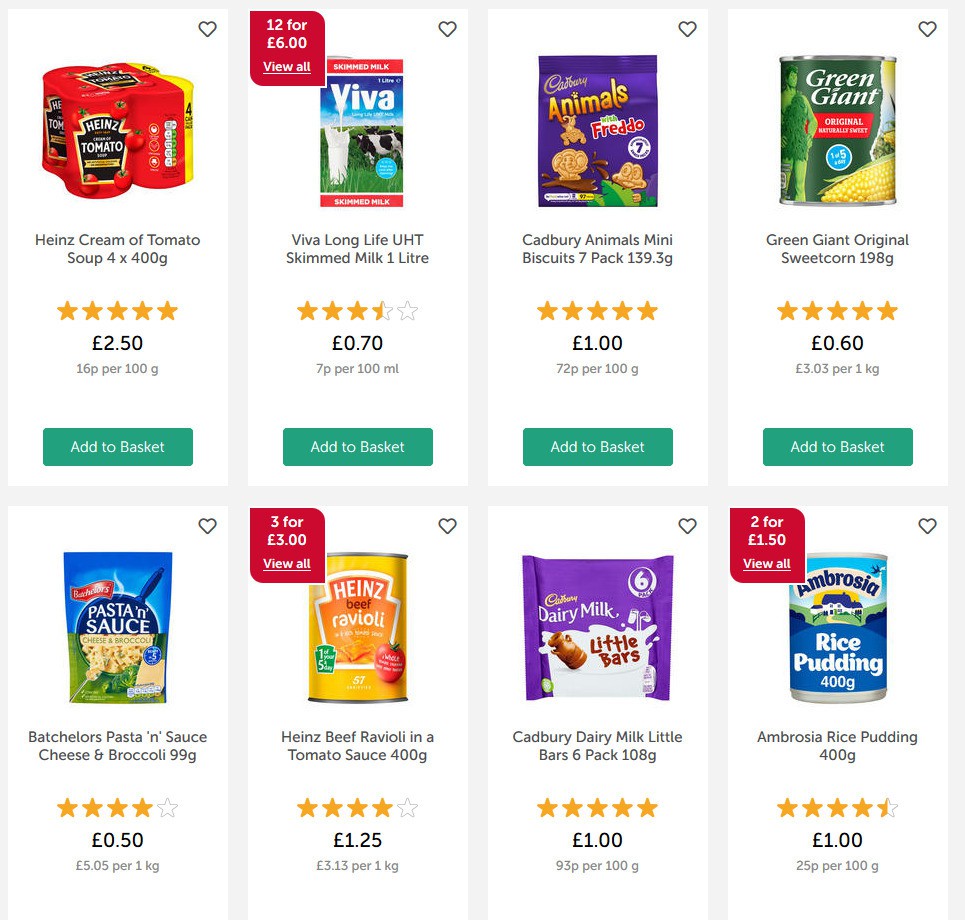
Task: Click the star rating under Viva Skimmed Milk
Action: [357, 310]
